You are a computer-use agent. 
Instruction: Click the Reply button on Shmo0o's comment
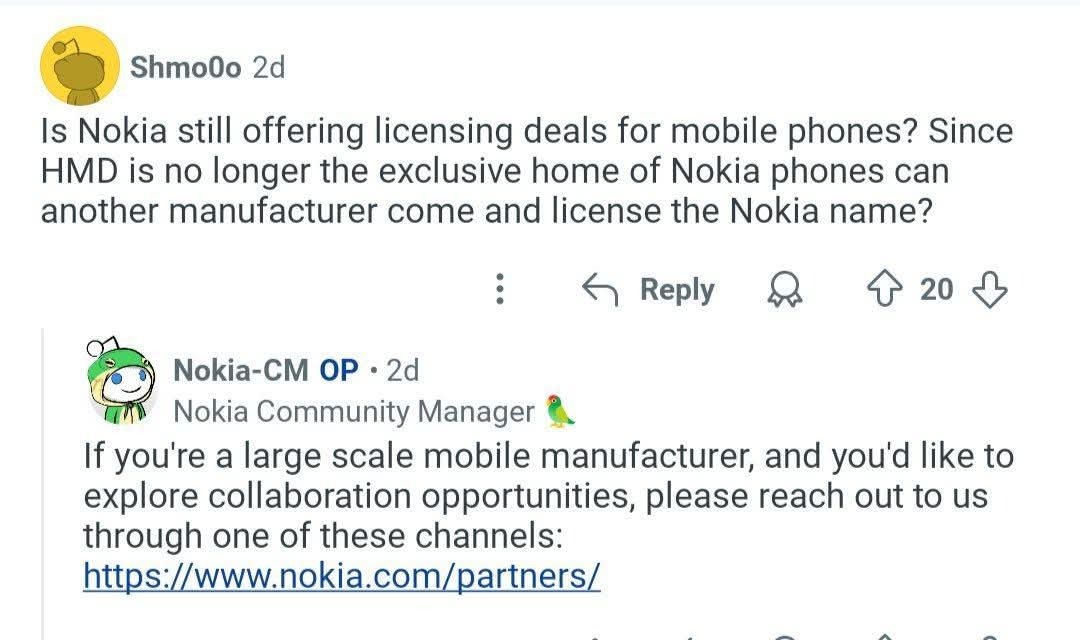(676, 289)
